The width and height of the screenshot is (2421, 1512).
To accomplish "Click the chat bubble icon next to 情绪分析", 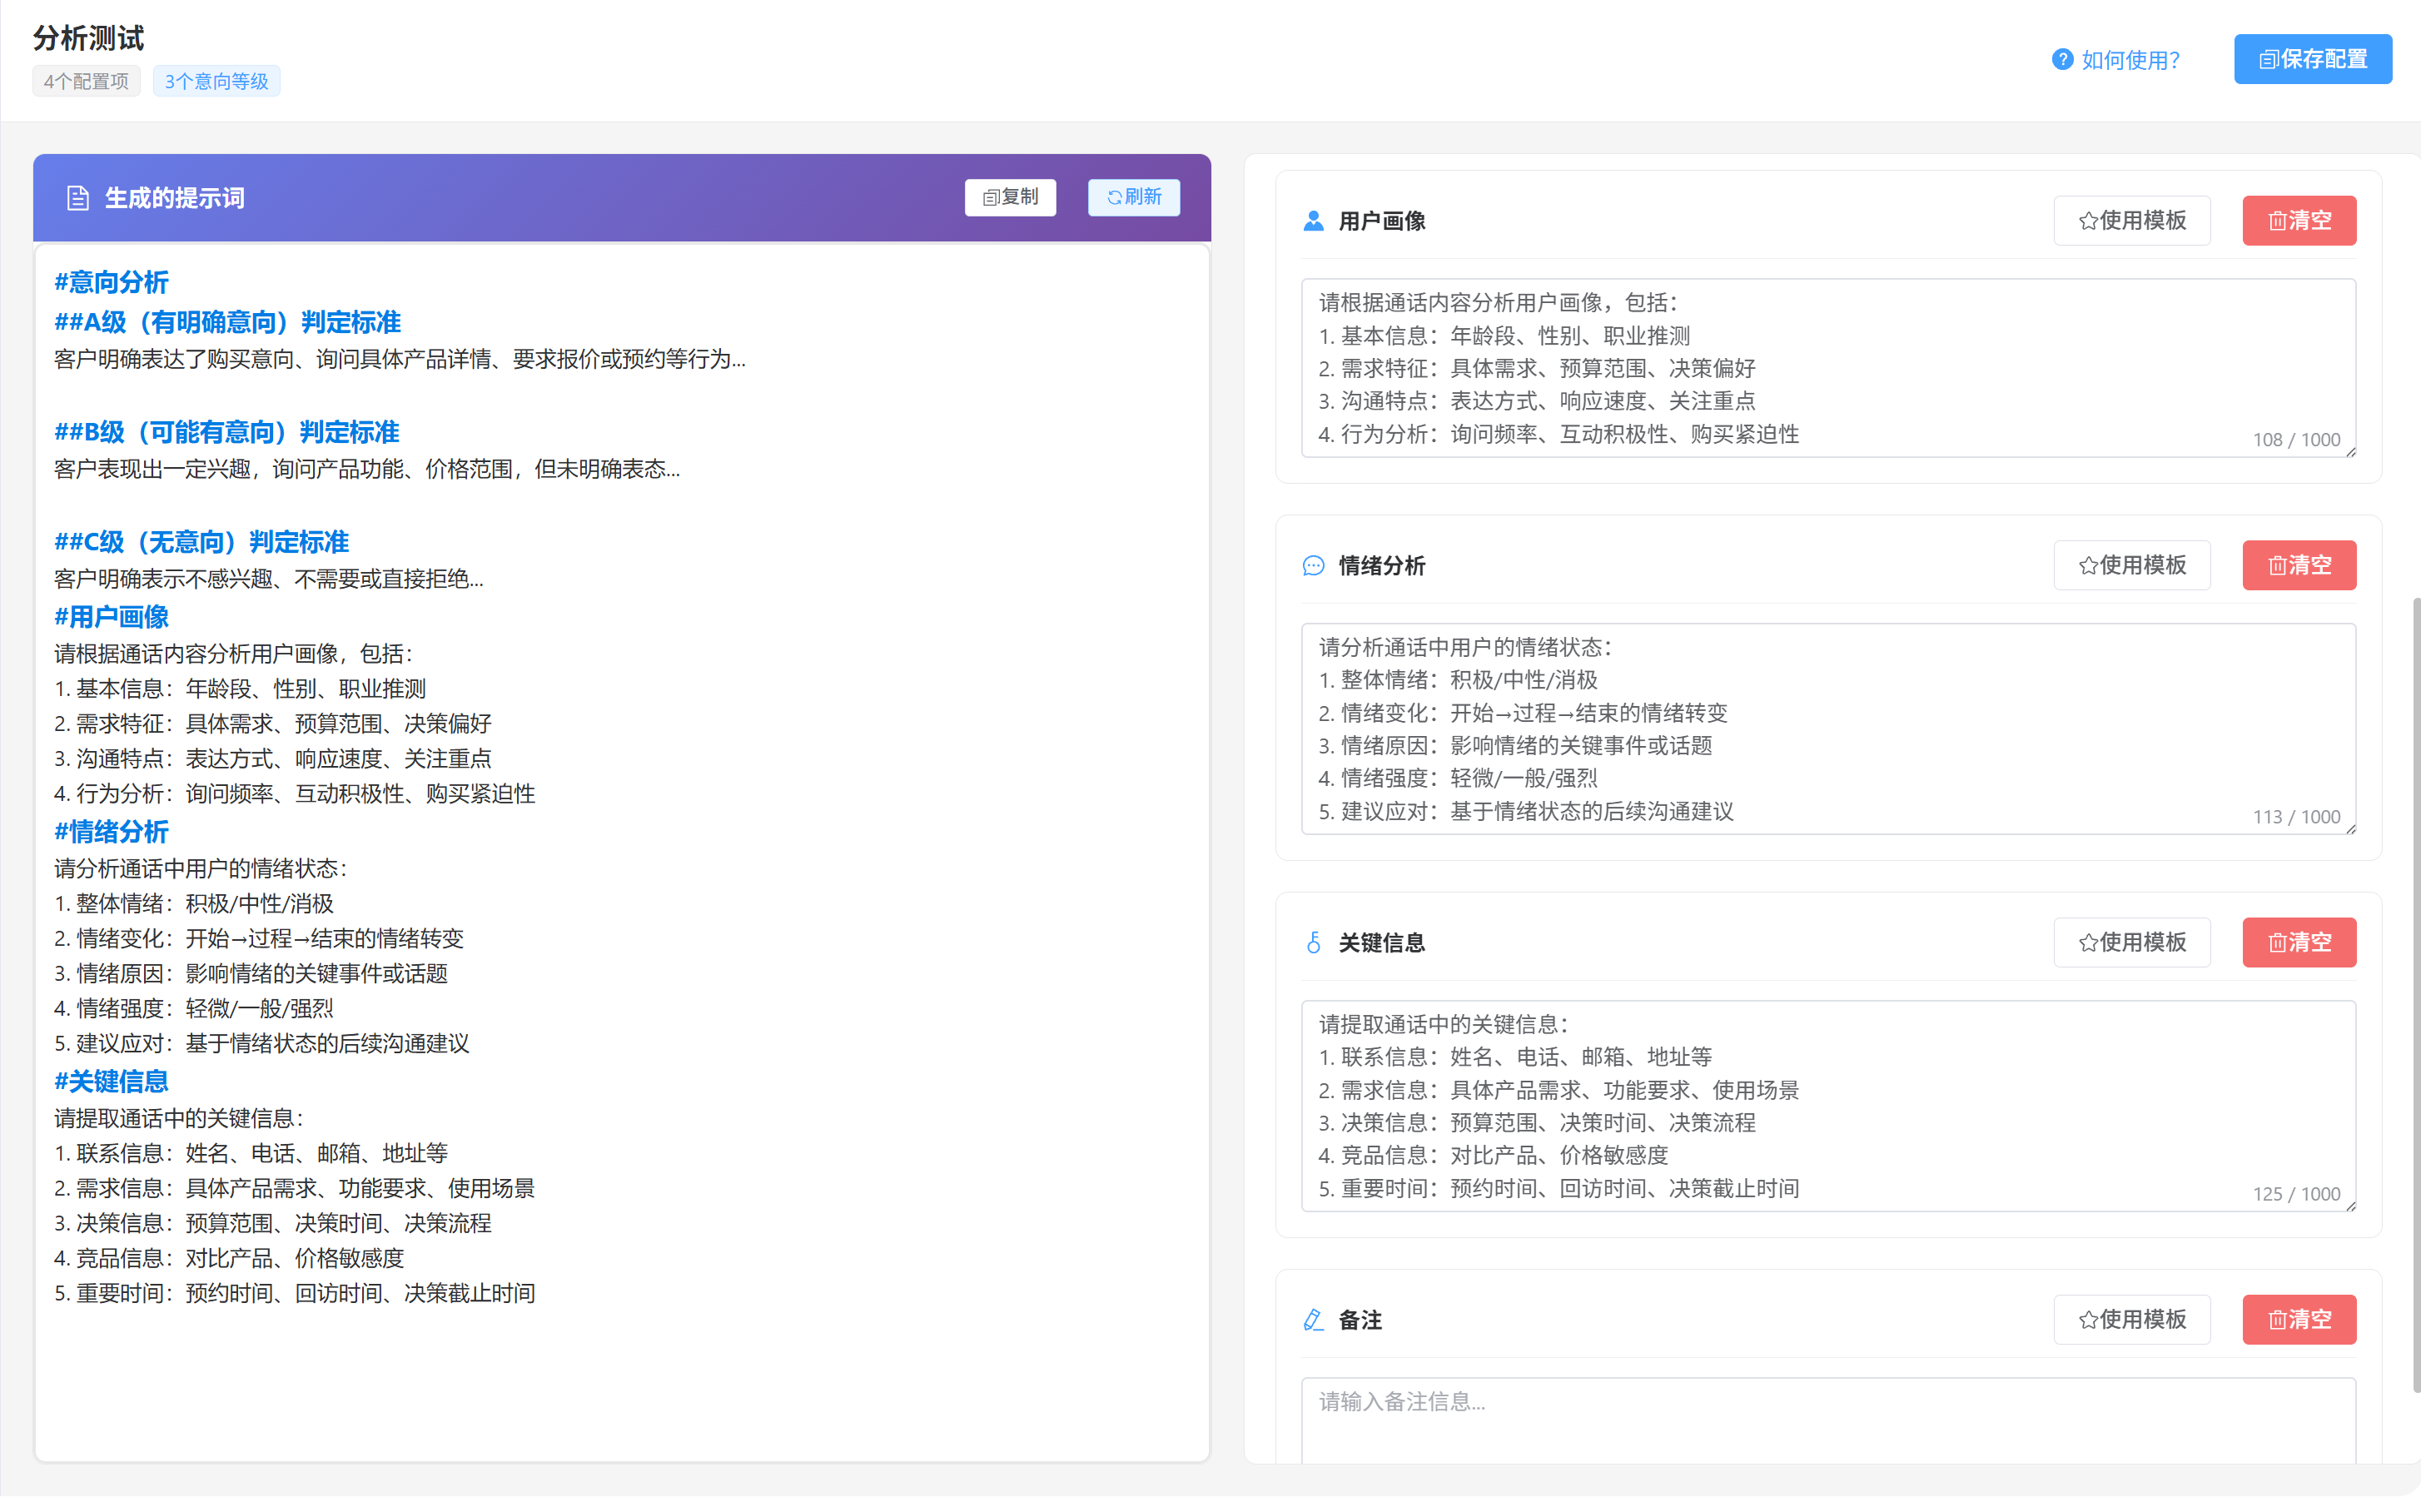I will click(1313, 566).
